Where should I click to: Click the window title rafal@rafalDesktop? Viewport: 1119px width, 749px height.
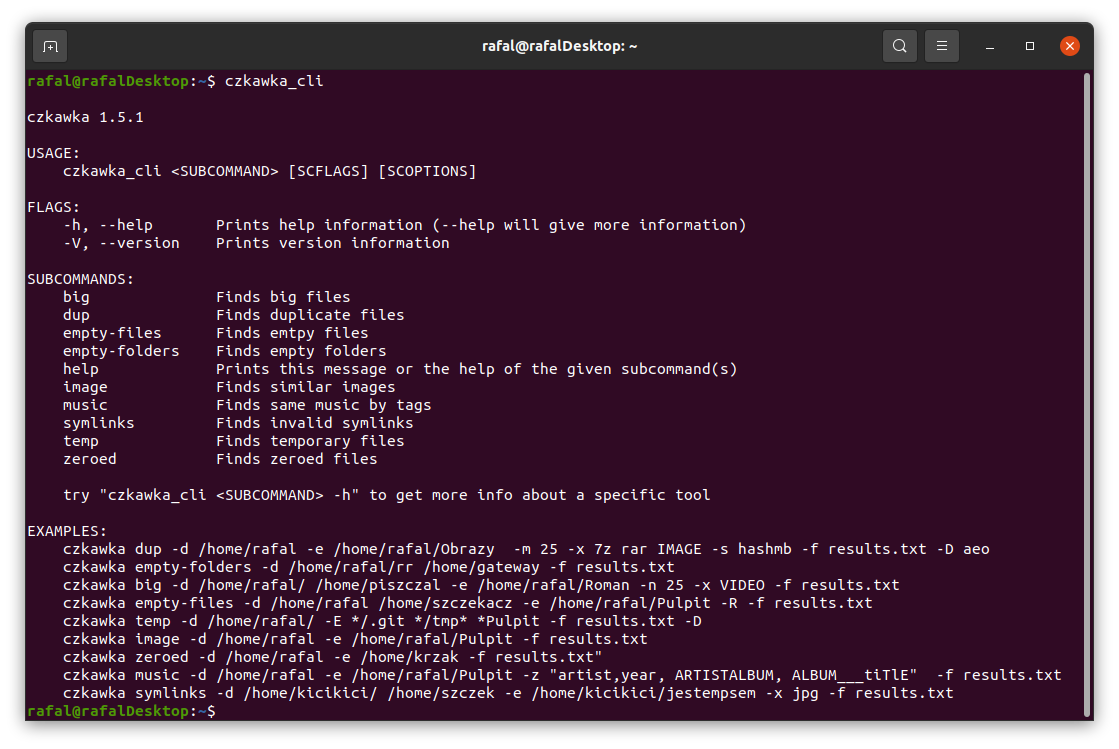(x=560, y=46)
